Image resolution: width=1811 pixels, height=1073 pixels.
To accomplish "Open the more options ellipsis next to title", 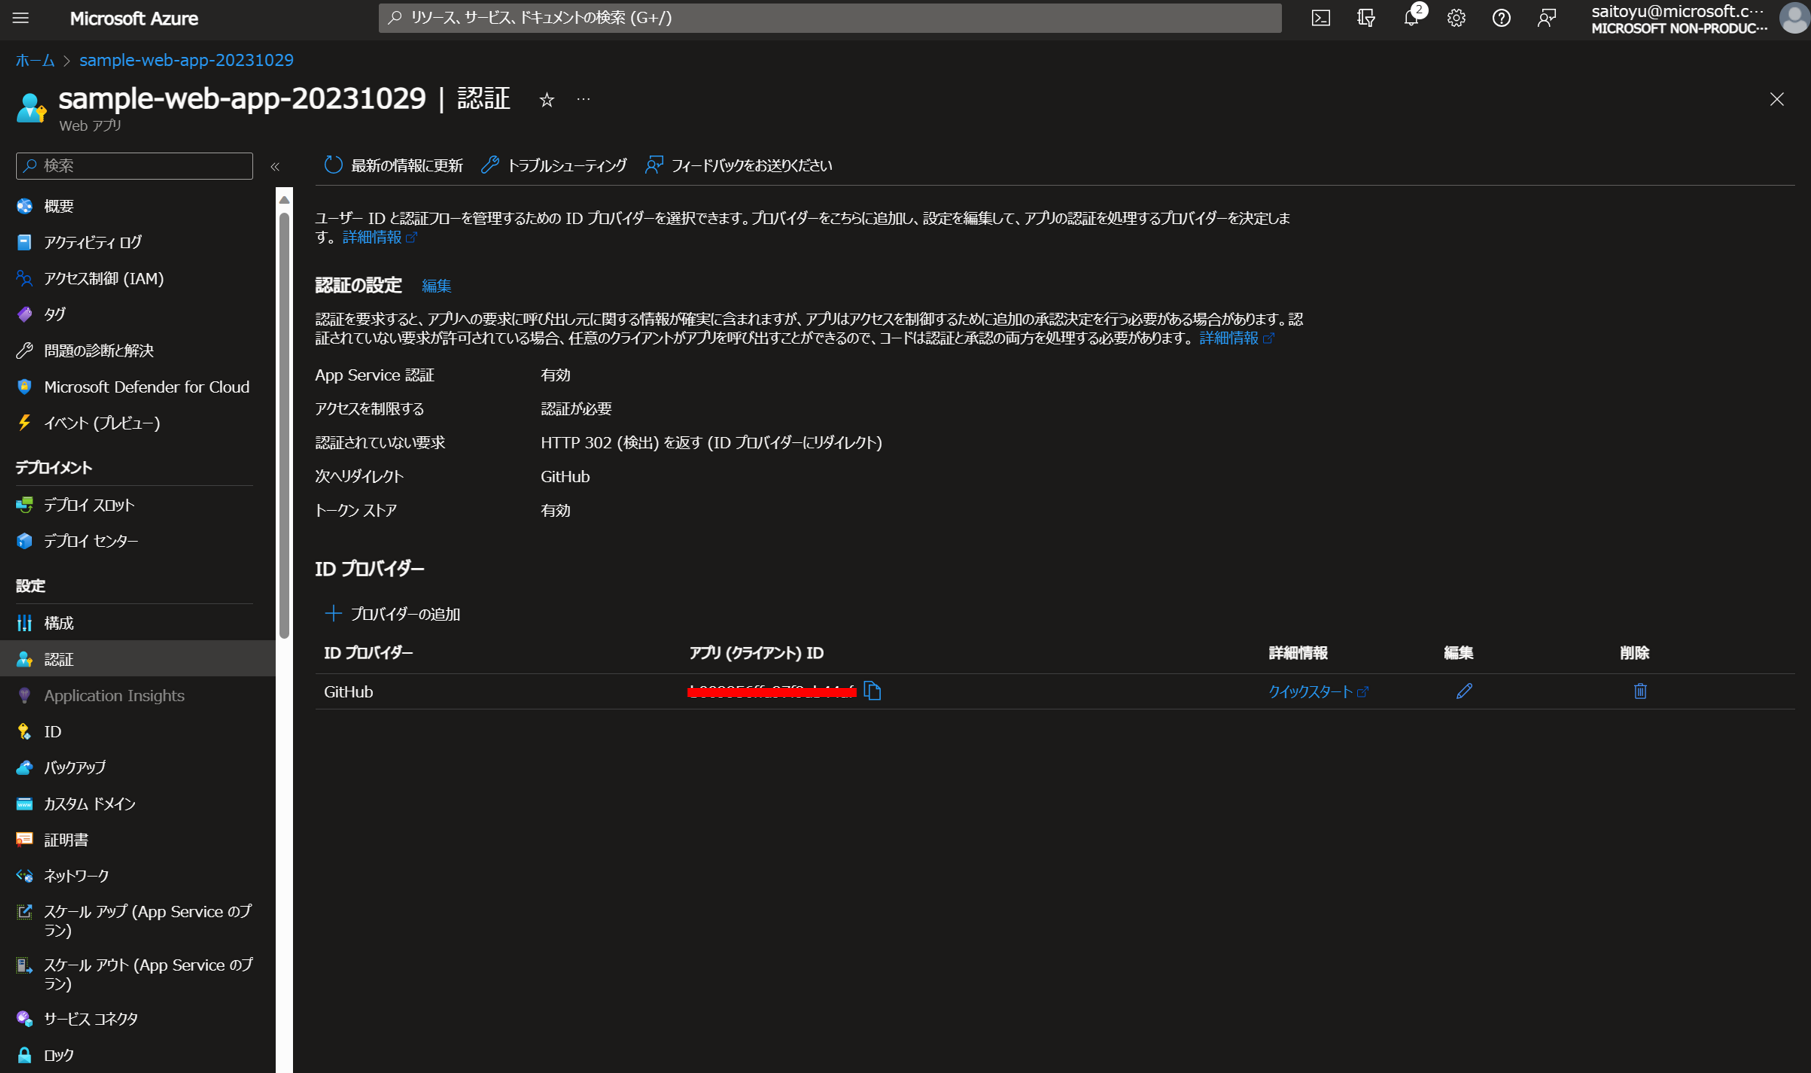I will point(583,99).
